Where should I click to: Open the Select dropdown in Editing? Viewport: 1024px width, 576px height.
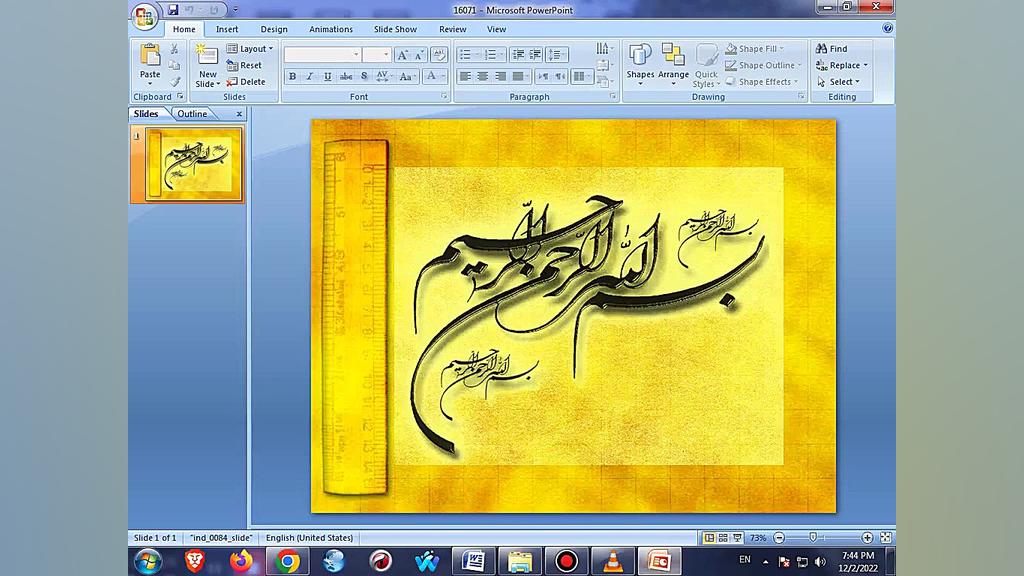click(839, 82)
